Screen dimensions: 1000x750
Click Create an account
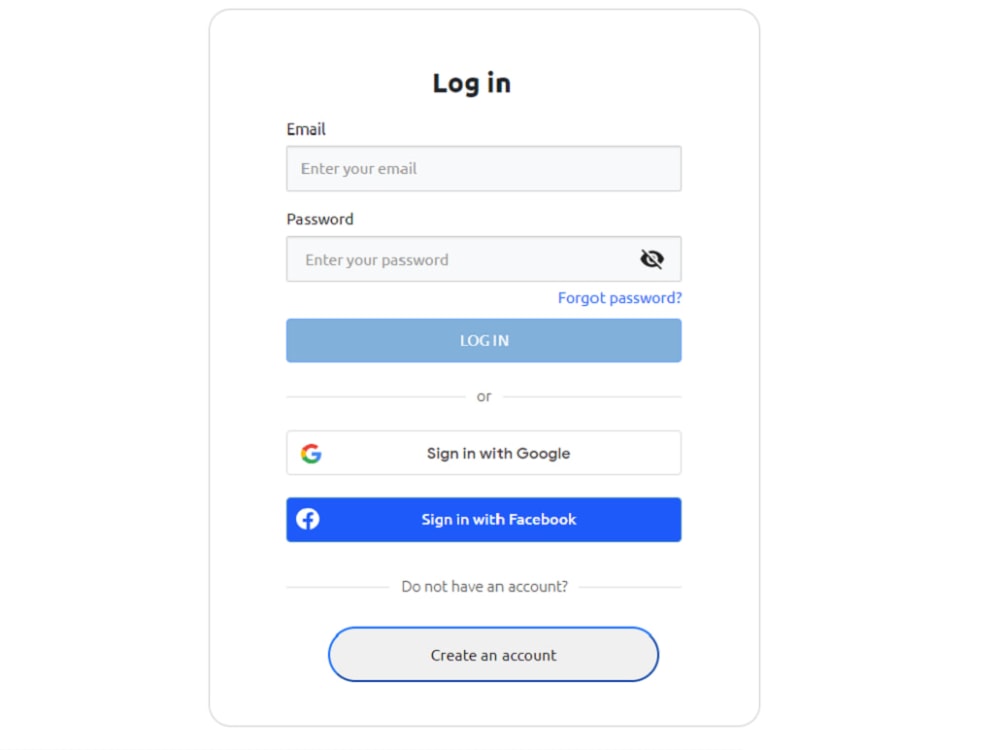pyautogui.click(x=493, y=655)
